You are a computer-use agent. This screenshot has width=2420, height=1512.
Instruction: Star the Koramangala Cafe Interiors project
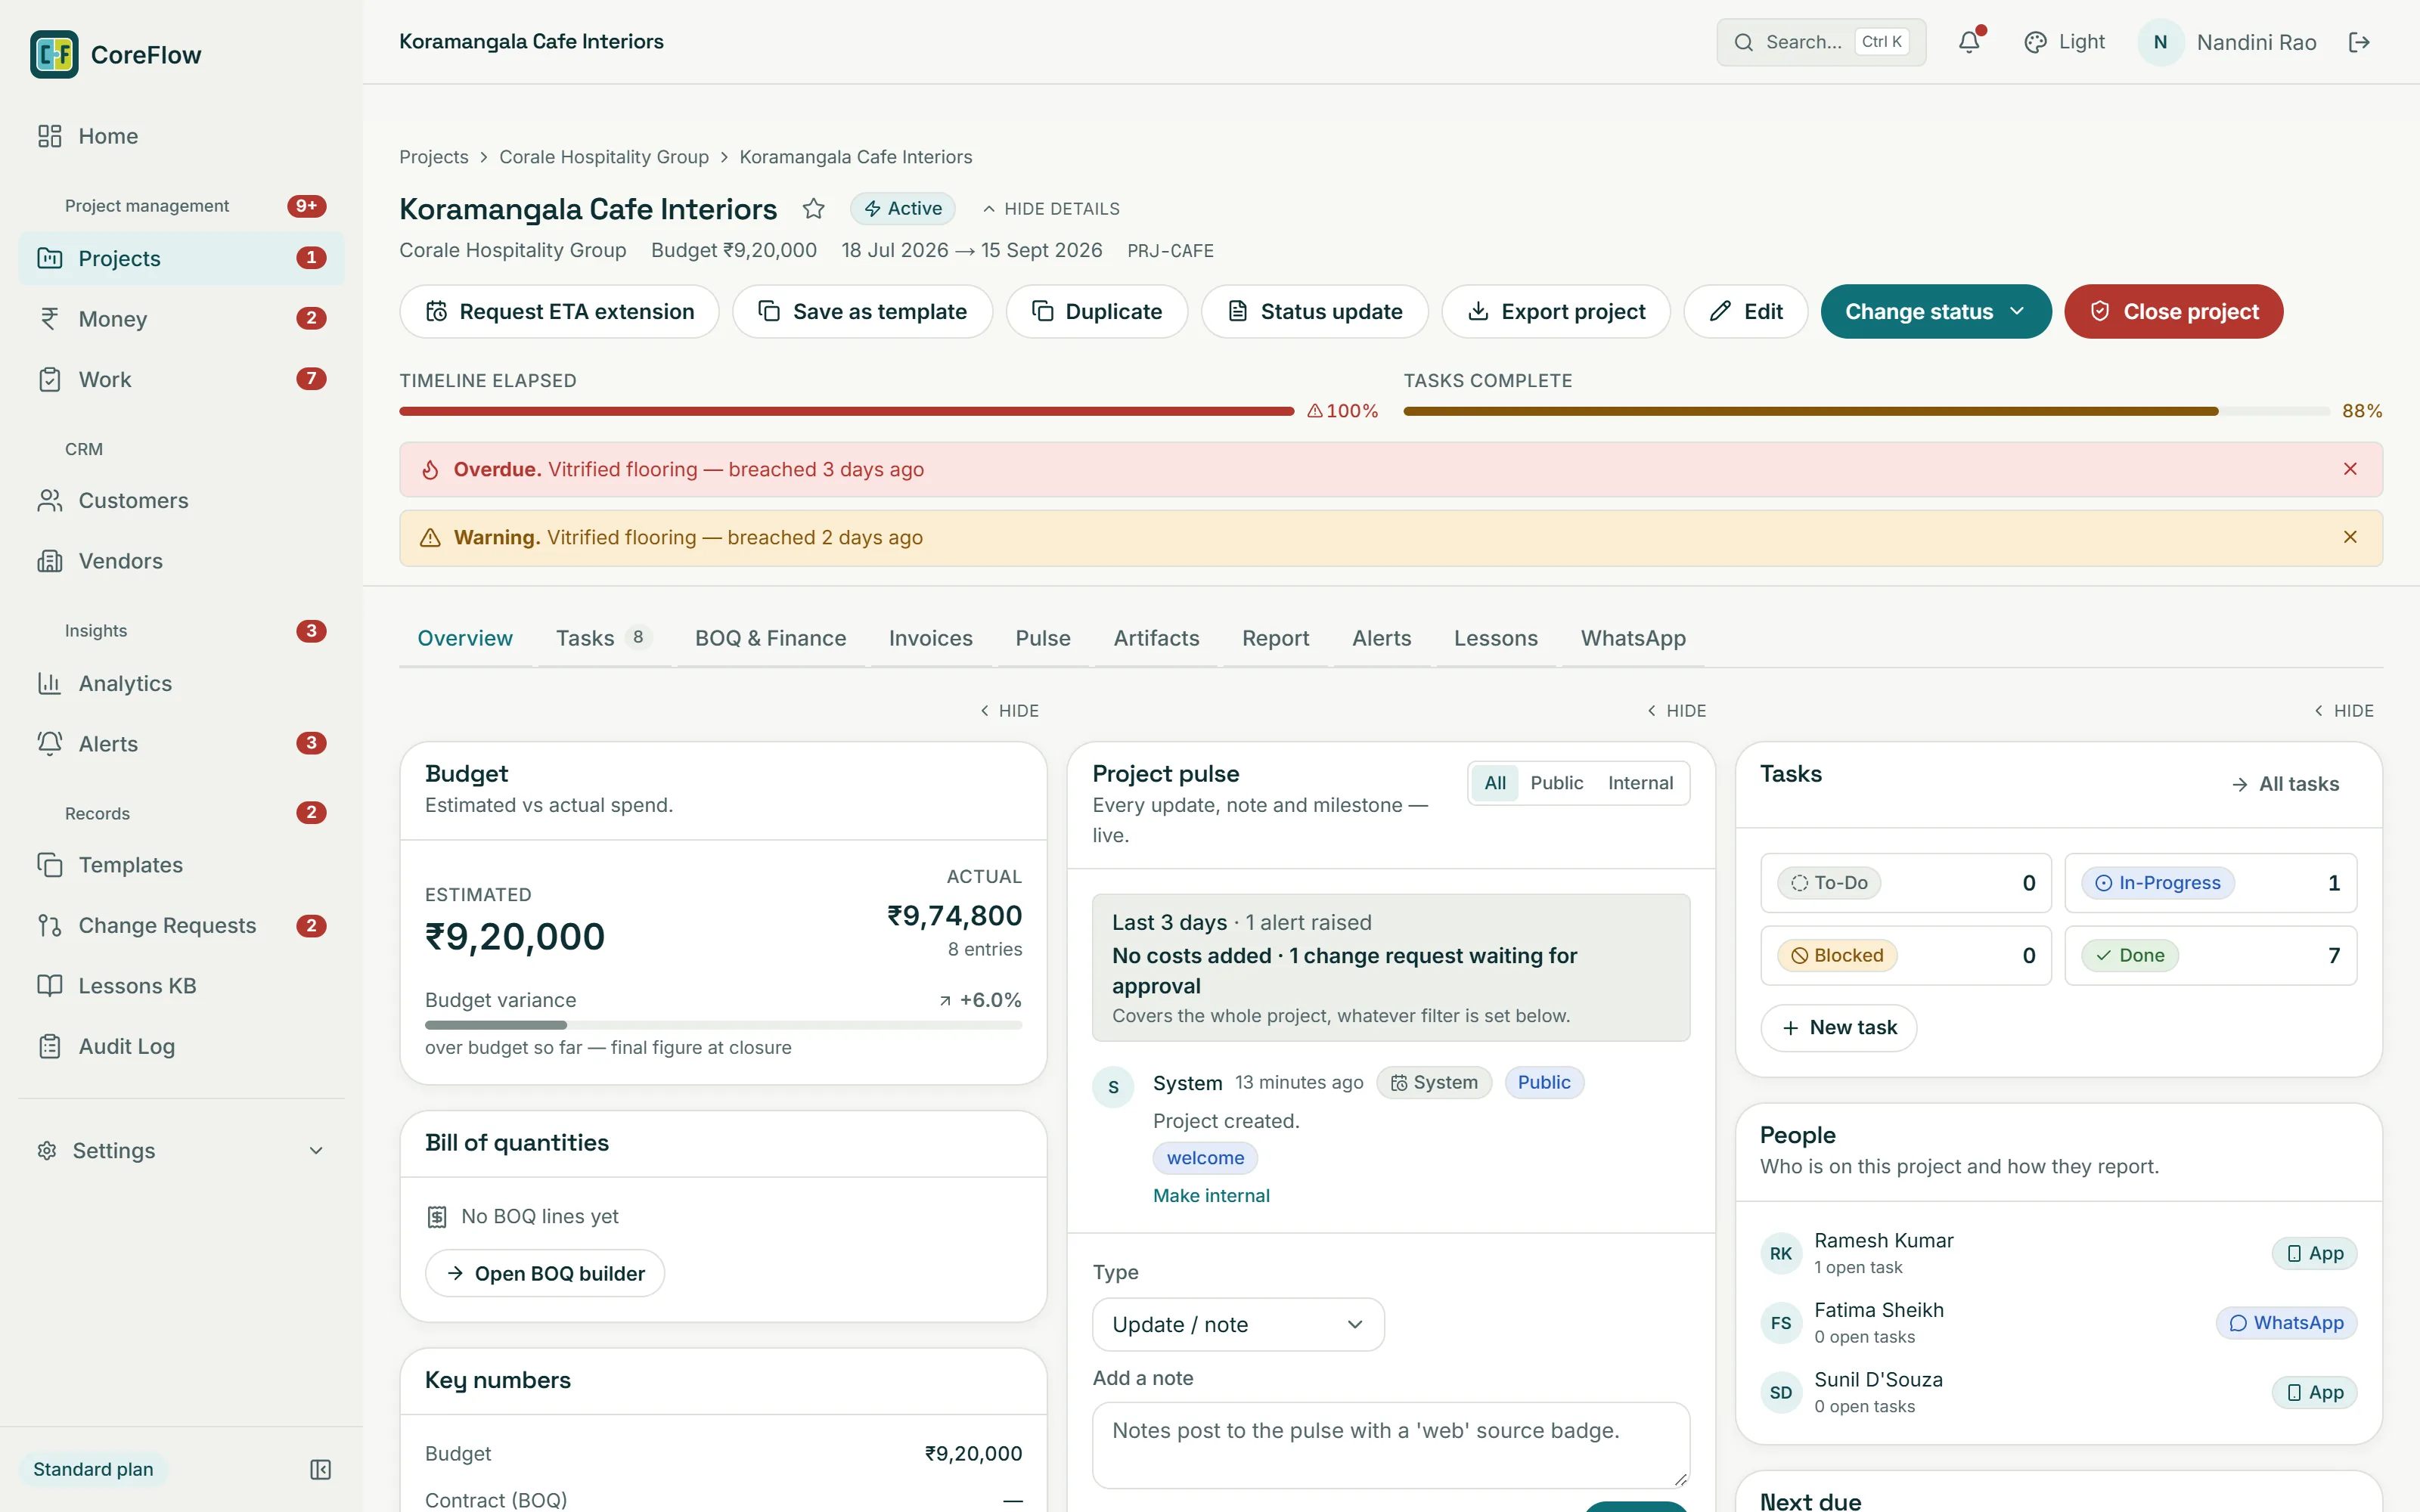pos(813,209)
